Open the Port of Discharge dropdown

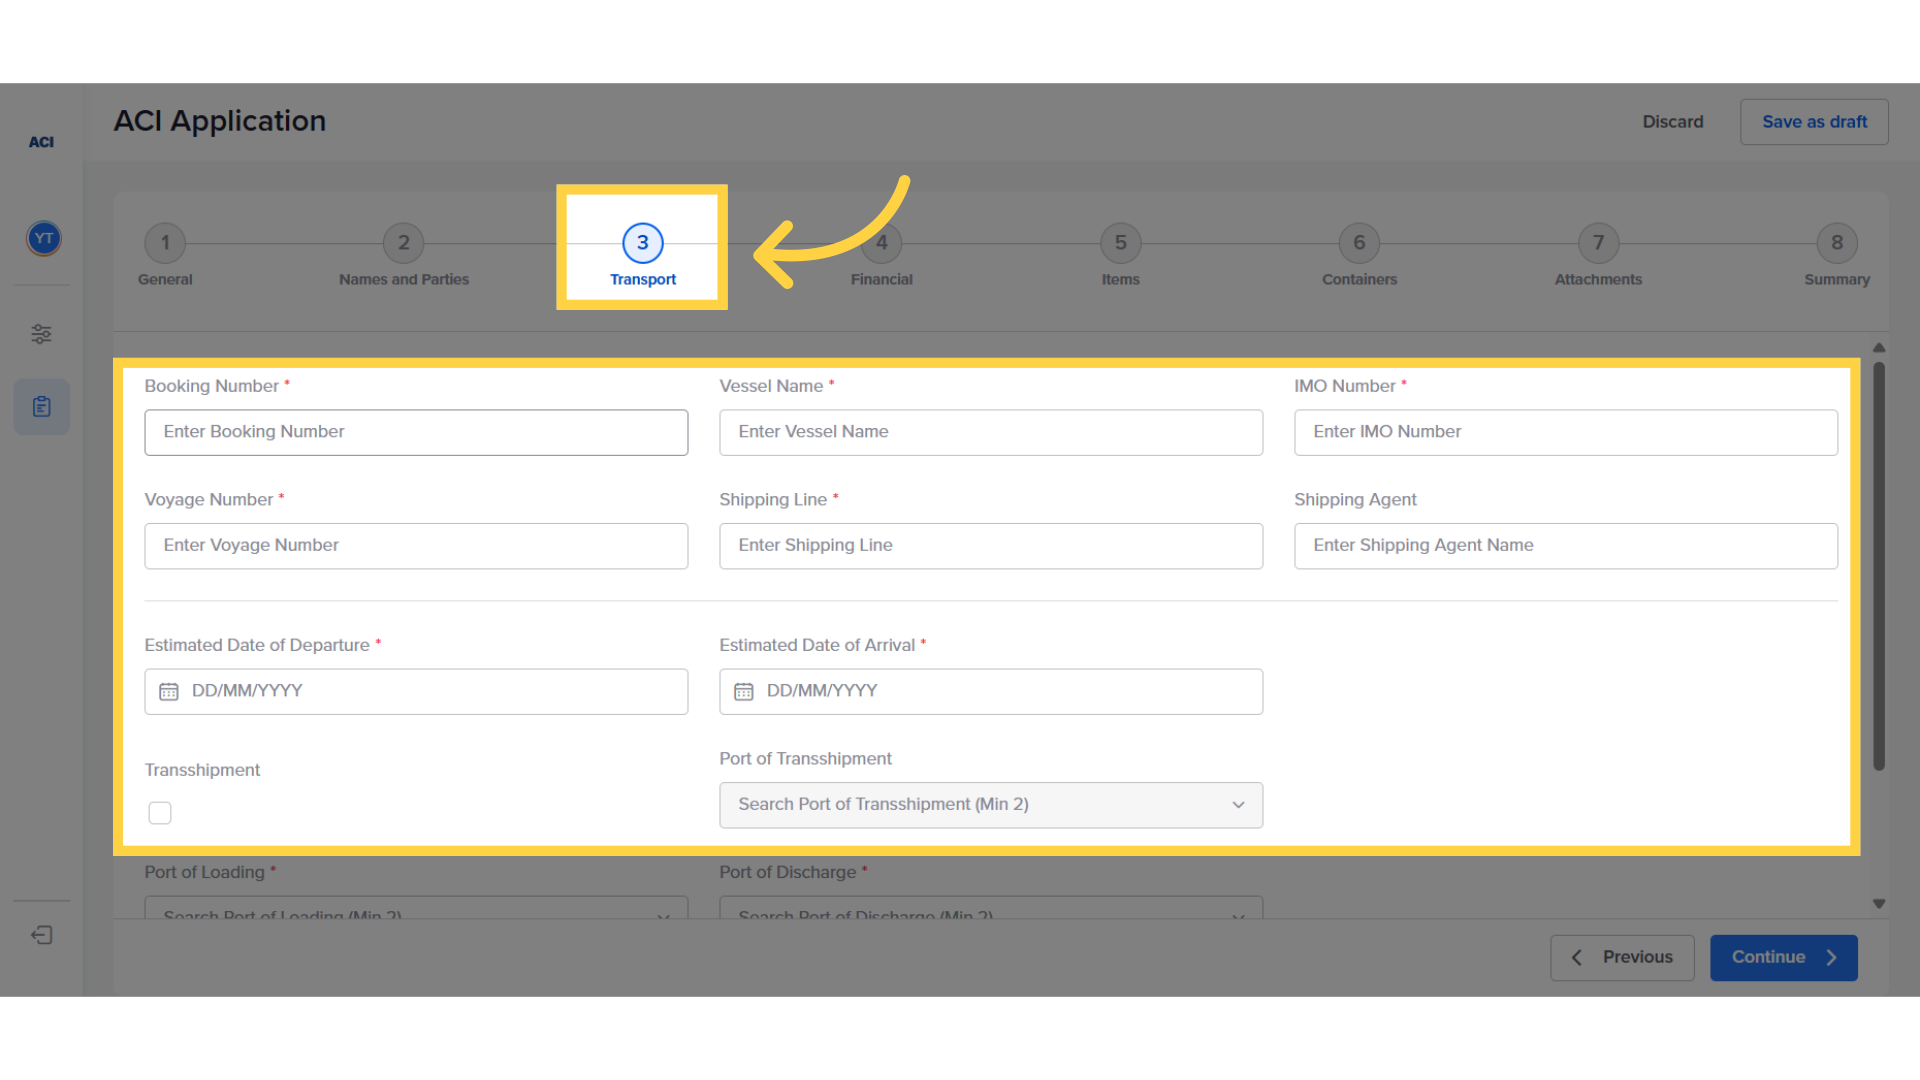[x=990, y=910]
